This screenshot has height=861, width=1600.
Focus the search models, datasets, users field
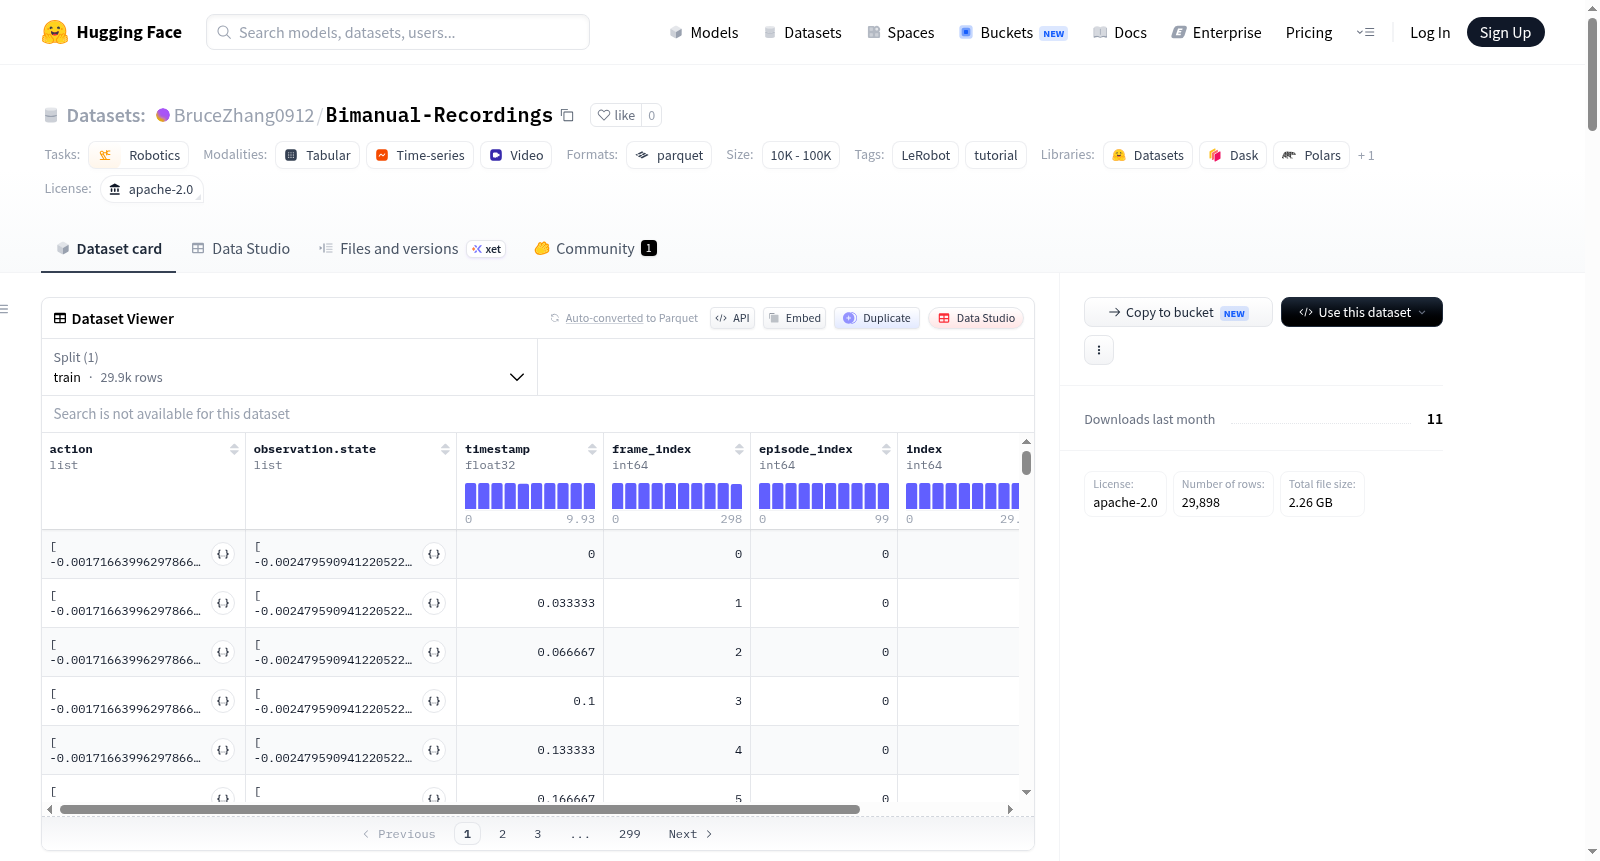pyautogui.click(x=398, y=32)
